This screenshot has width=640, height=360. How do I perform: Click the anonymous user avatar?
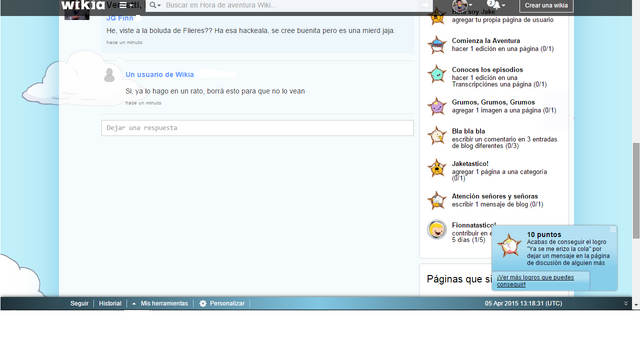point(109,75)
